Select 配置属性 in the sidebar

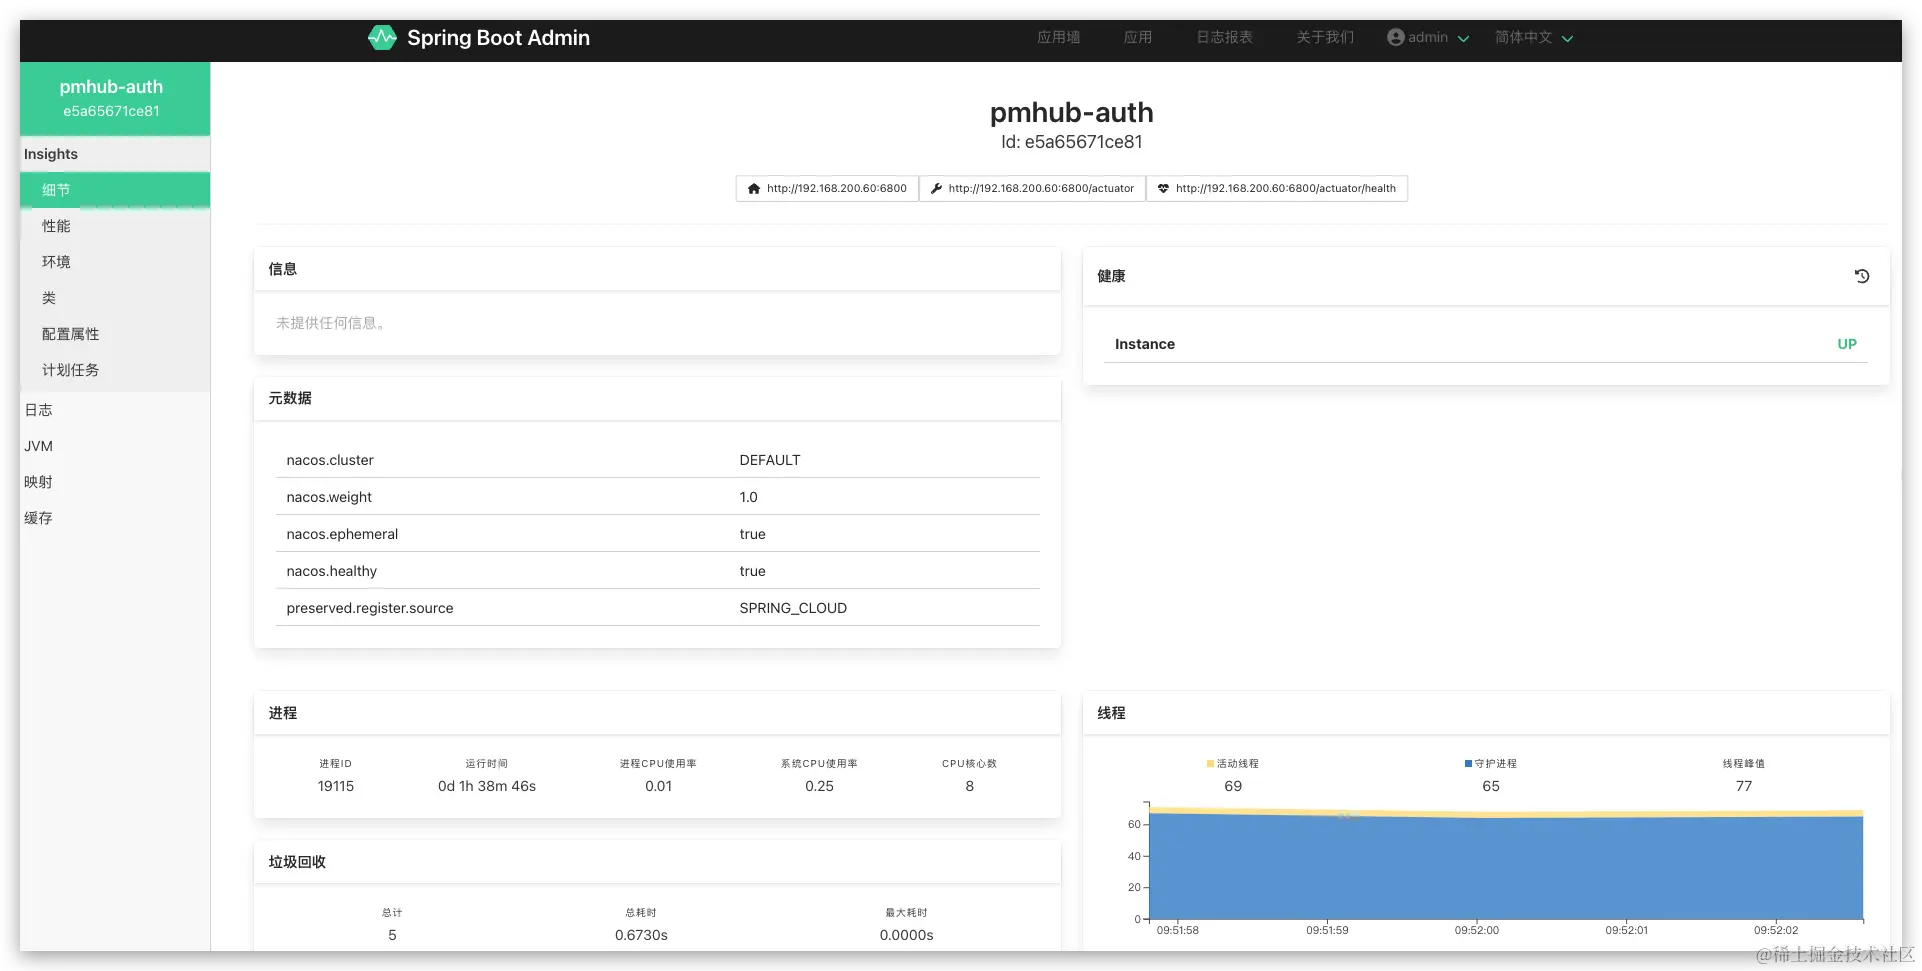tap(115, 334)
